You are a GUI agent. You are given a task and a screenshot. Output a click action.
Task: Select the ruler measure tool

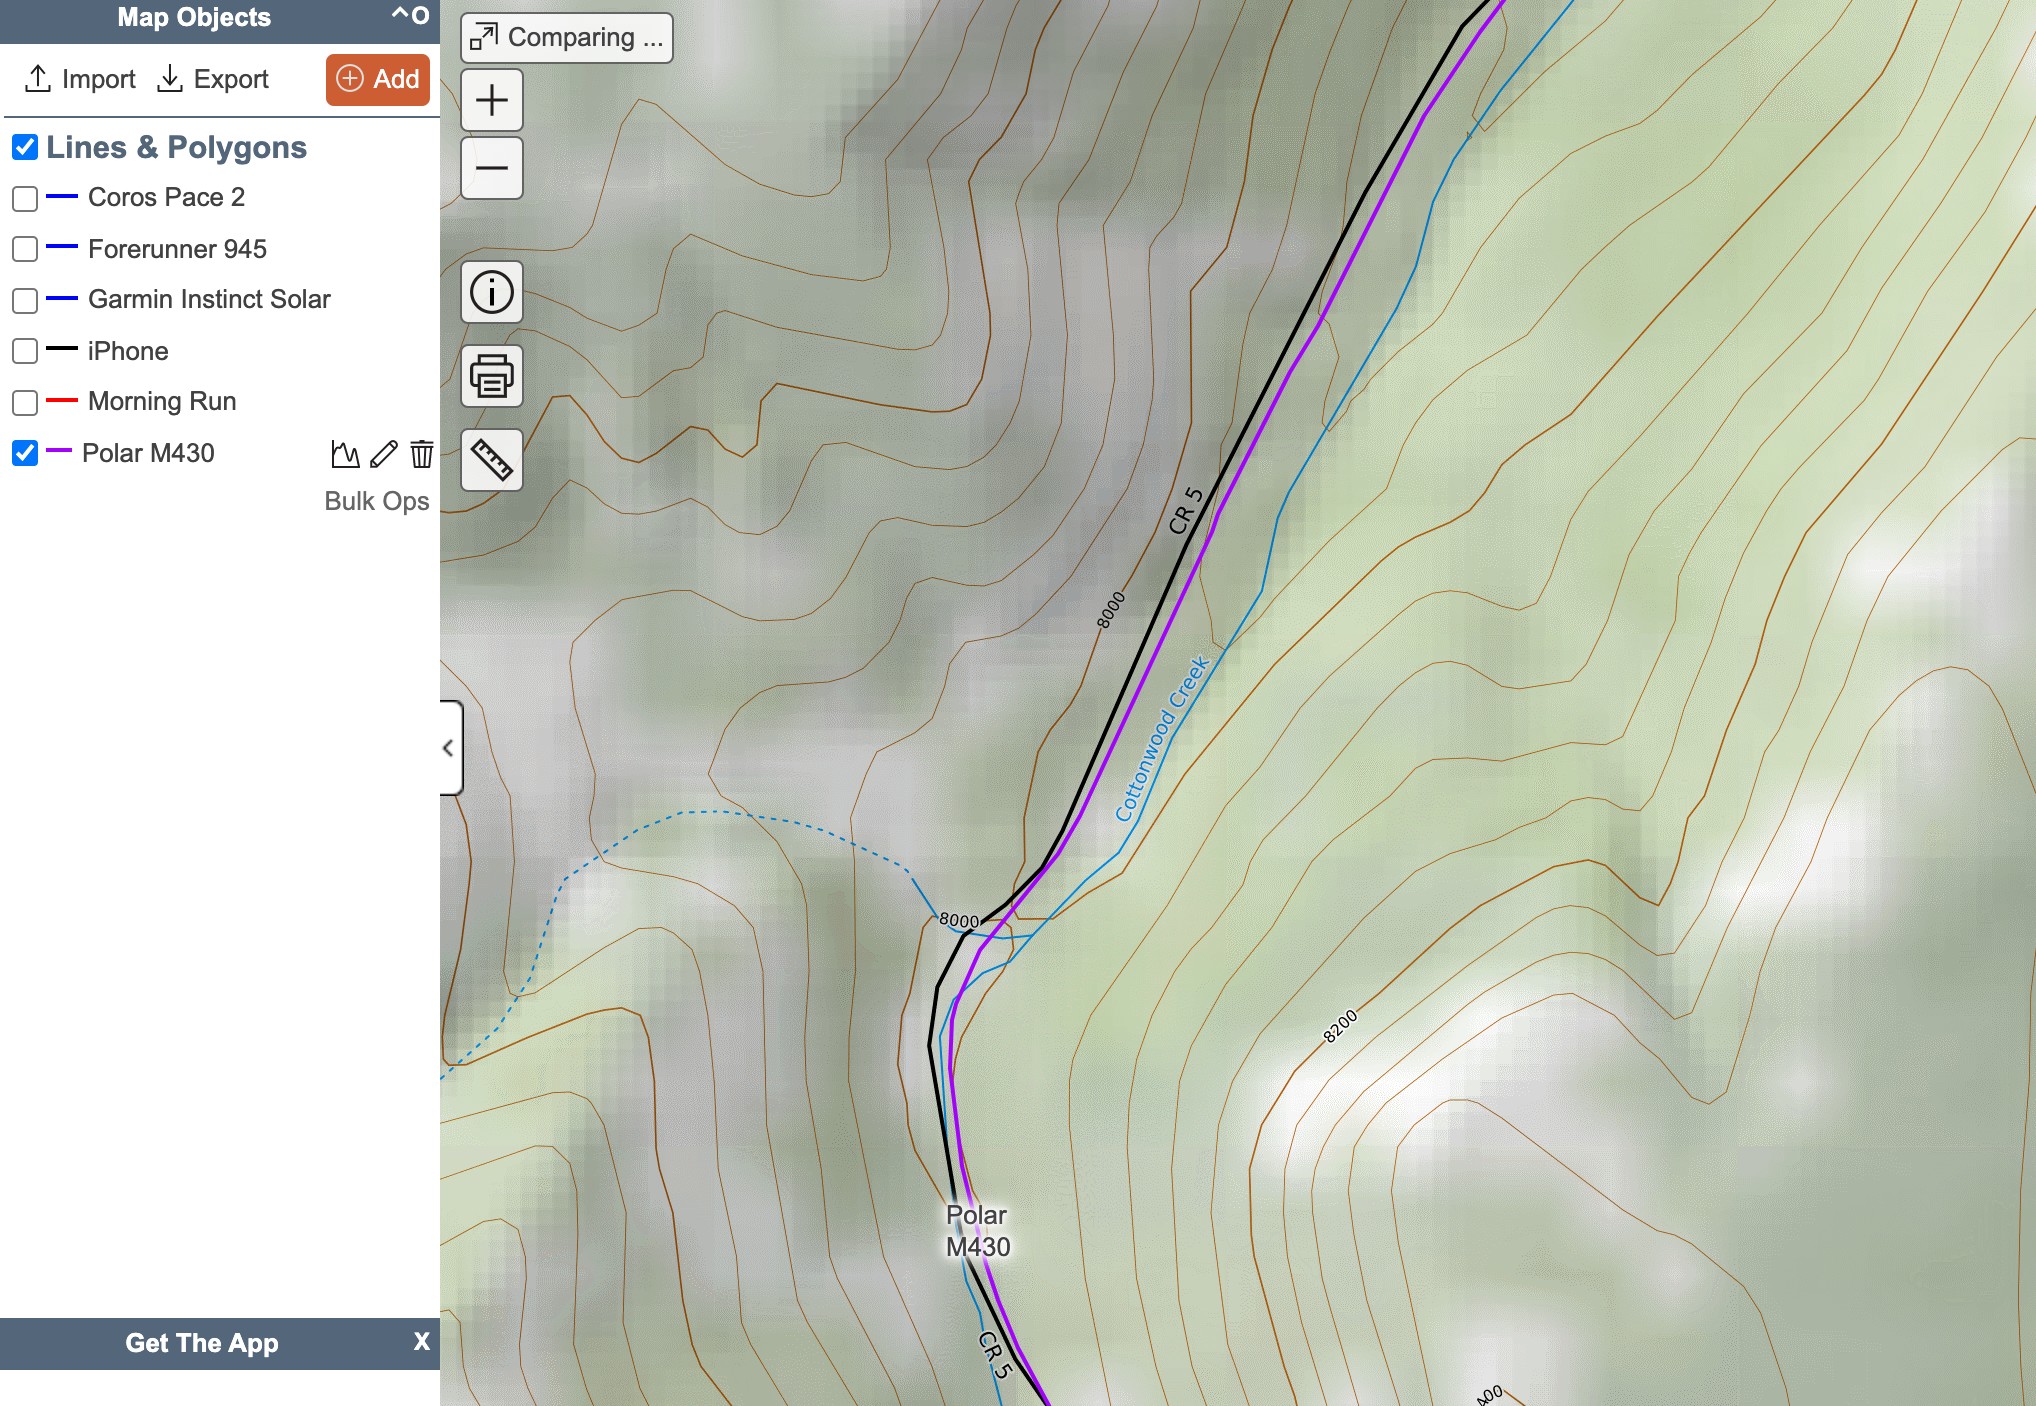click(491, 460)
